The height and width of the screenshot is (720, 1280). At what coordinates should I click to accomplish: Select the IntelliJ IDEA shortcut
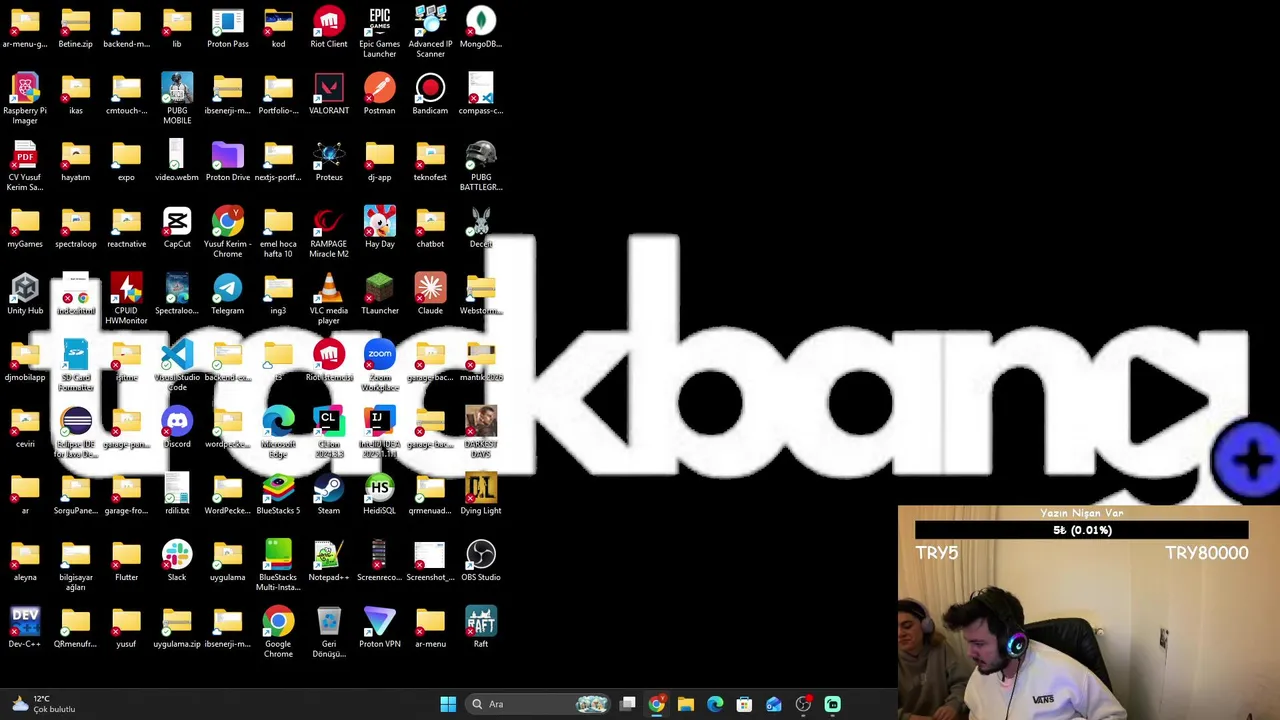point(379,433)
